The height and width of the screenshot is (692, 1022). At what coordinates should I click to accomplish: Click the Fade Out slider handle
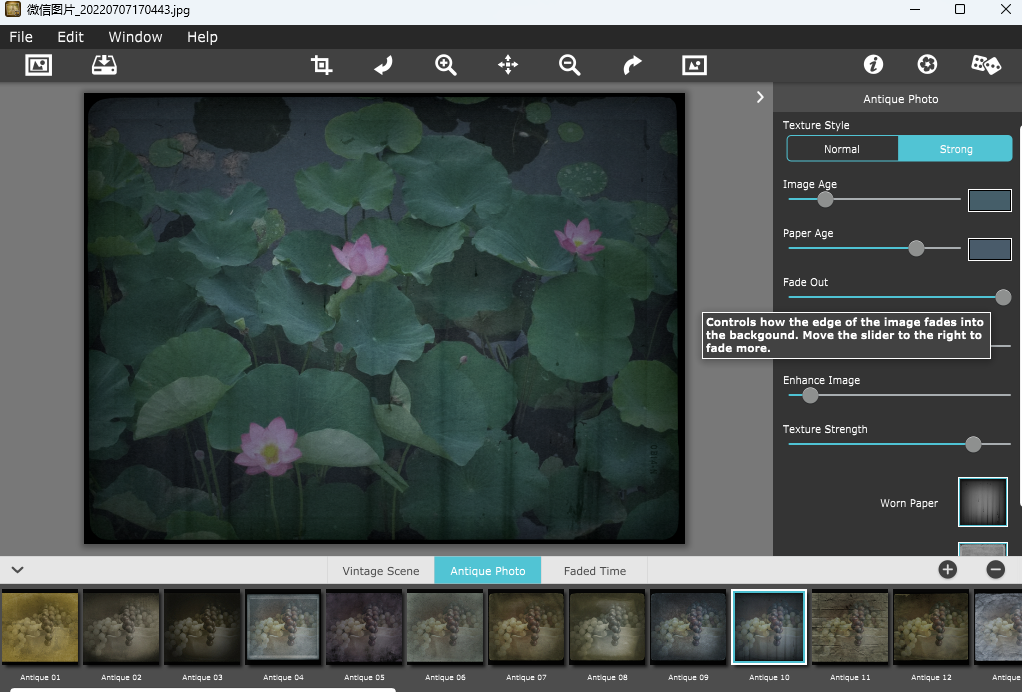[x=1004, y=297]
